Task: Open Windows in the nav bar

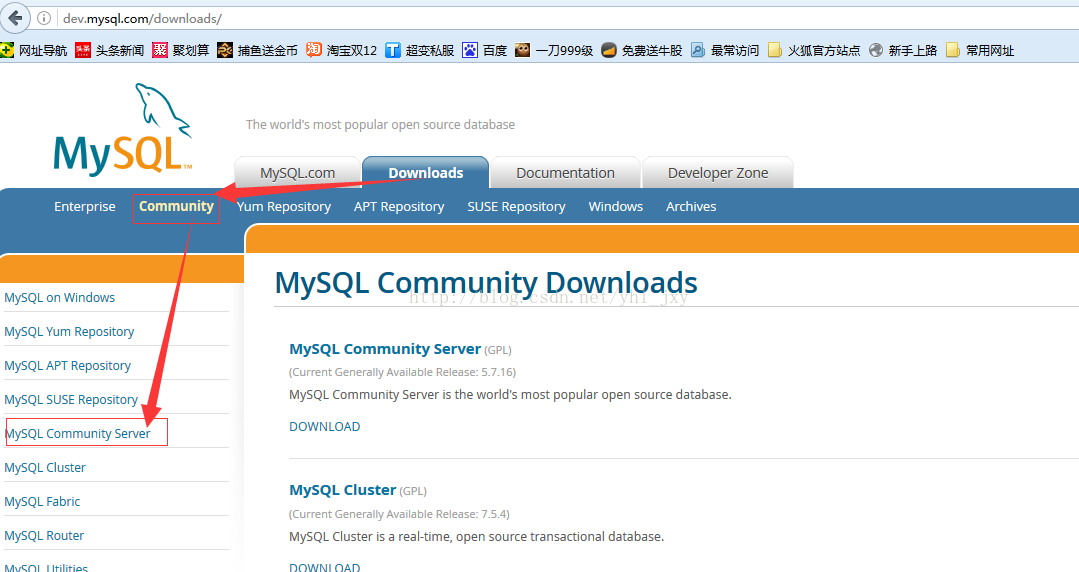Action: (616, 206)
